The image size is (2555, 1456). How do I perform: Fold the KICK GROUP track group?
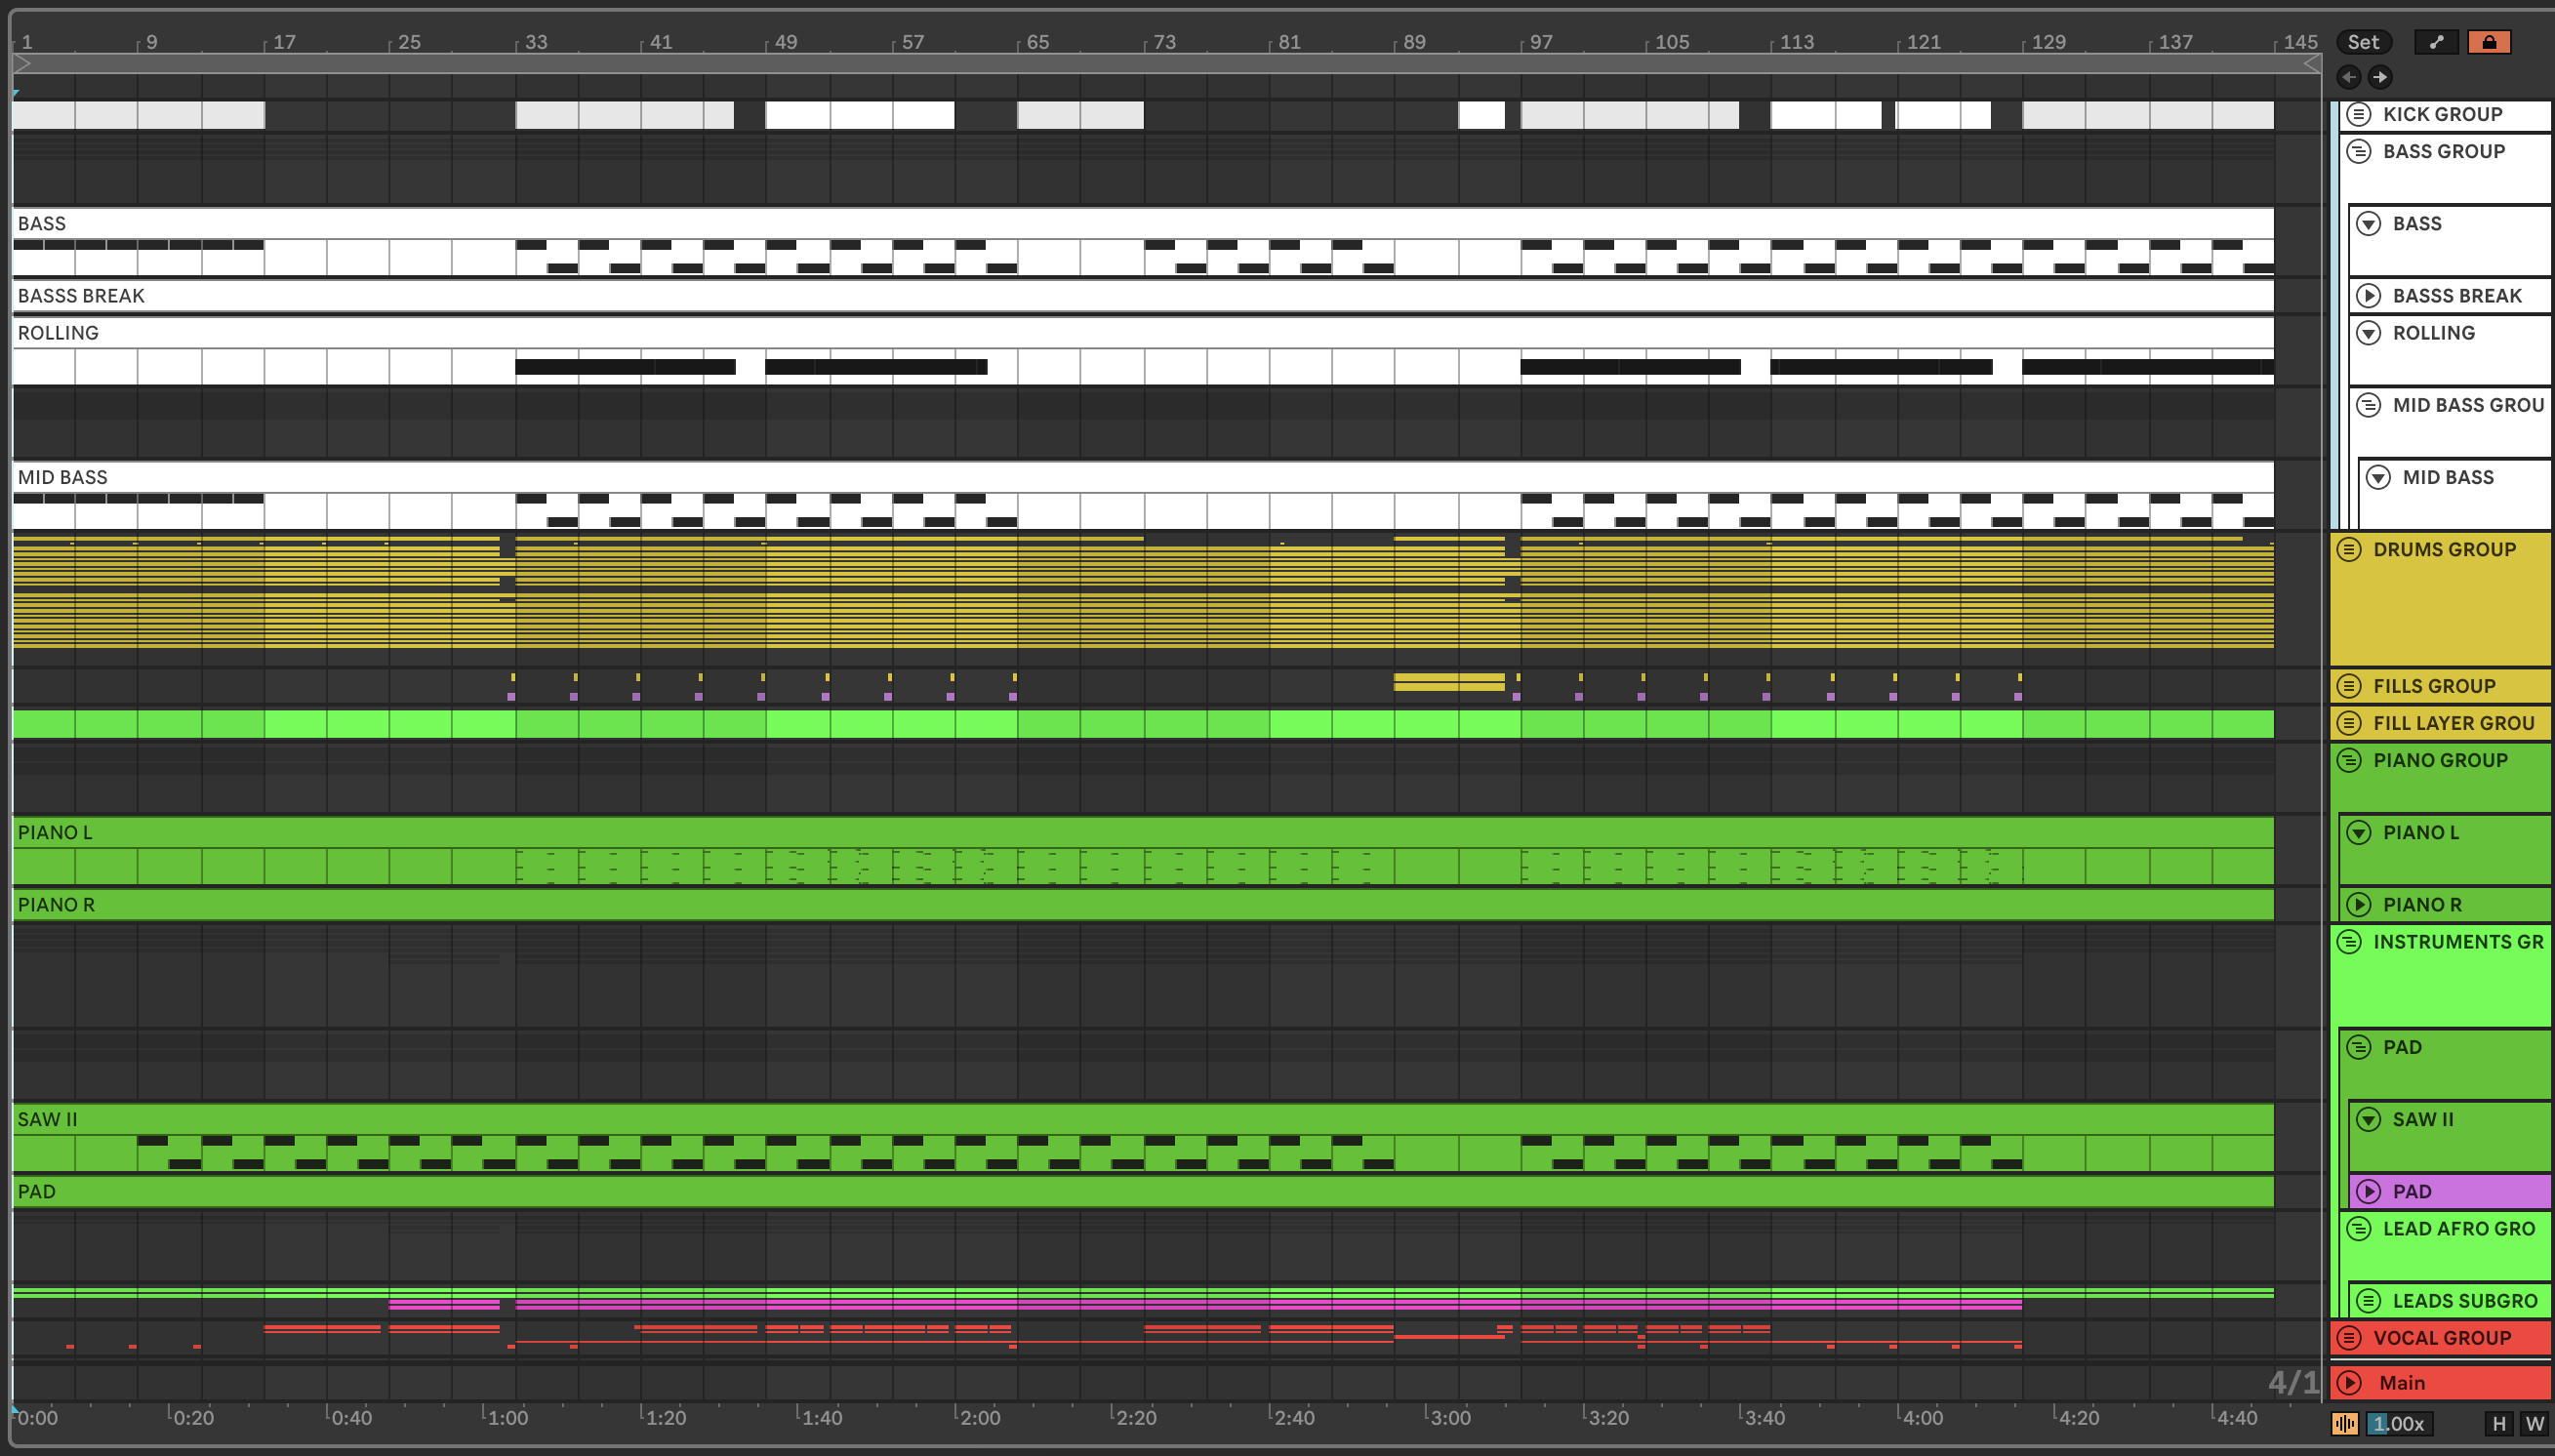[2359, 114]
